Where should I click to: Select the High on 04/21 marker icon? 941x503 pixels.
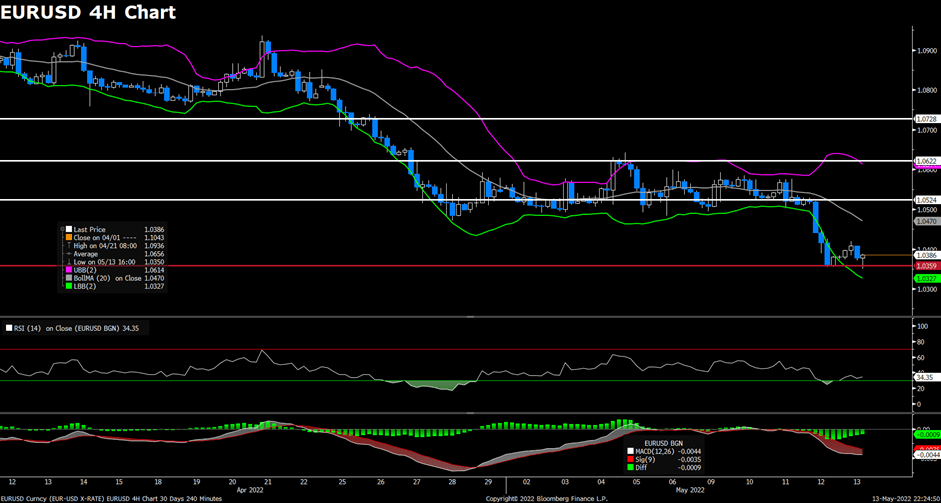(x=69, y=245)
